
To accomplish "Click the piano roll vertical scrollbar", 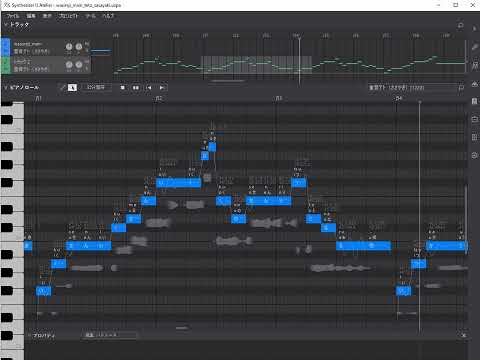I will (x=466, y=219).
